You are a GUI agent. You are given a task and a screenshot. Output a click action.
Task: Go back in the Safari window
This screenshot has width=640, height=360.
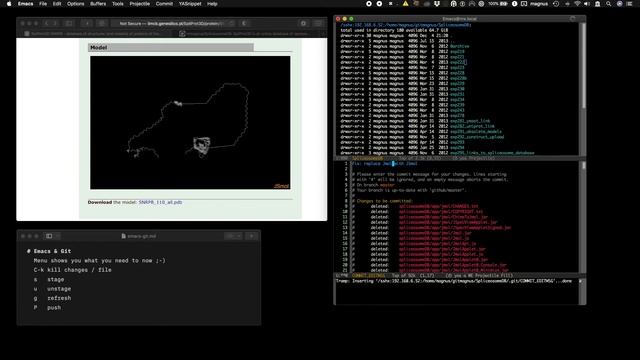point(46,24)
